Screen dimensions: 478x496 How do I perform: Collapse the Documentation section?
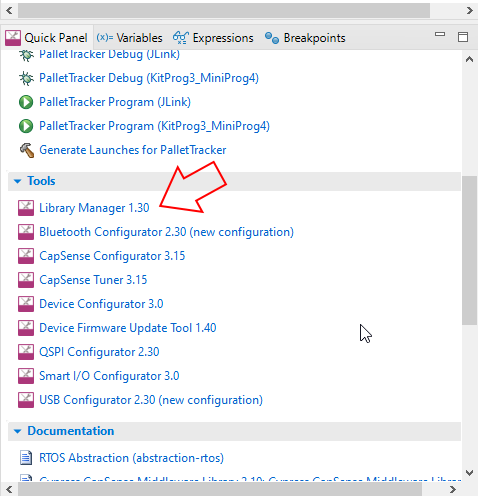tap(17, 431)
